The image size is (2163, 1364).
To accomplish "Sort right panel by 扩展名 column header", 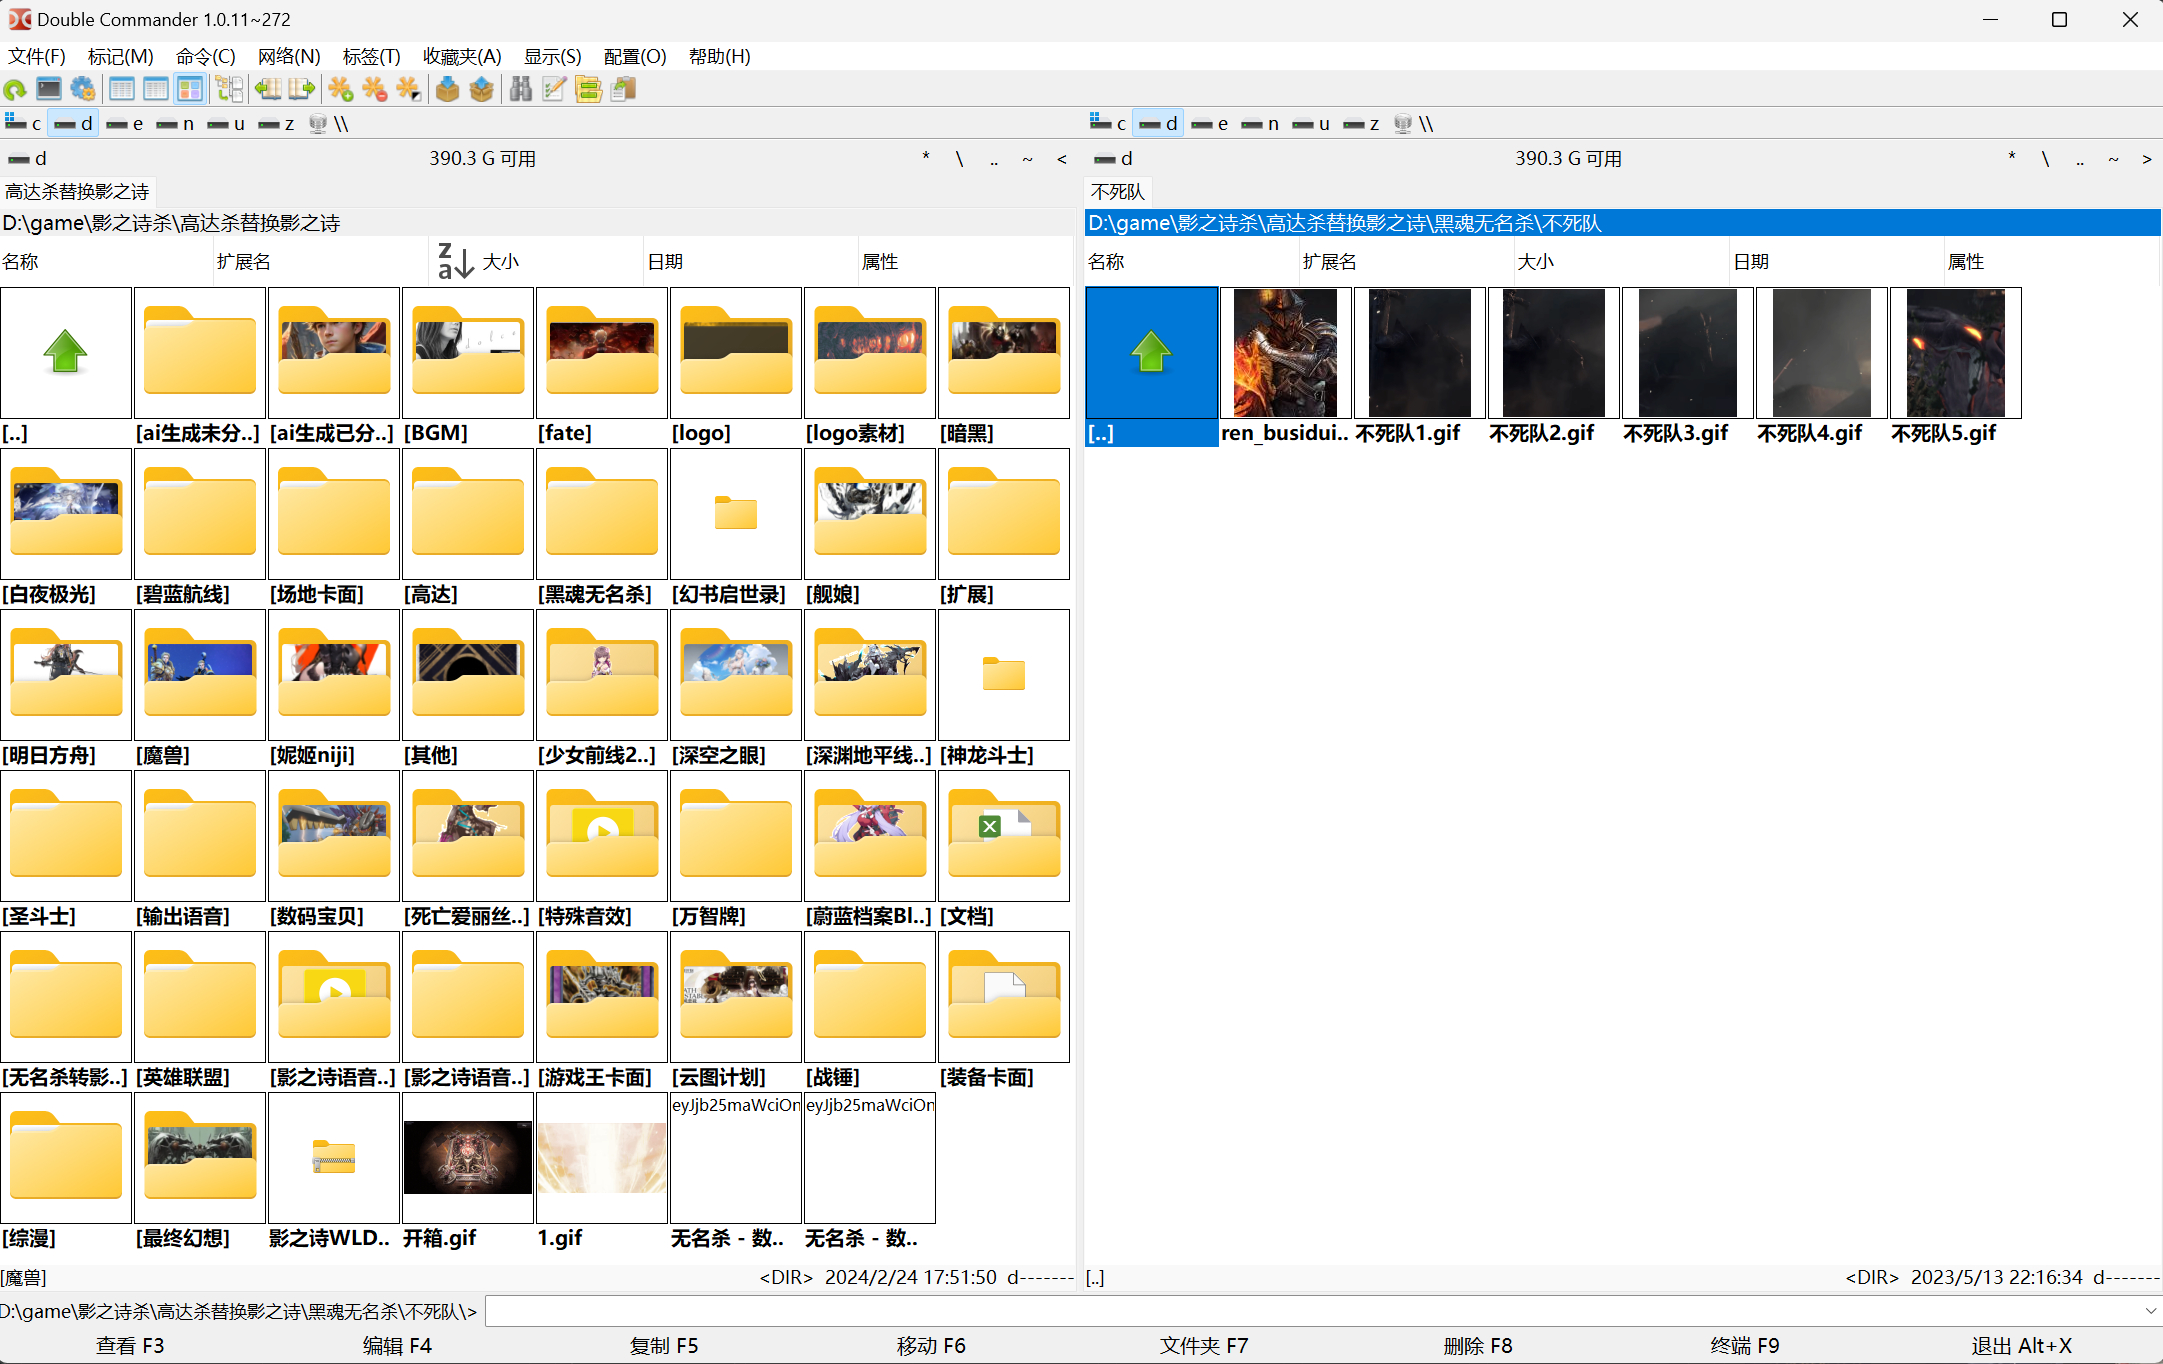I will pos(1406,262).
